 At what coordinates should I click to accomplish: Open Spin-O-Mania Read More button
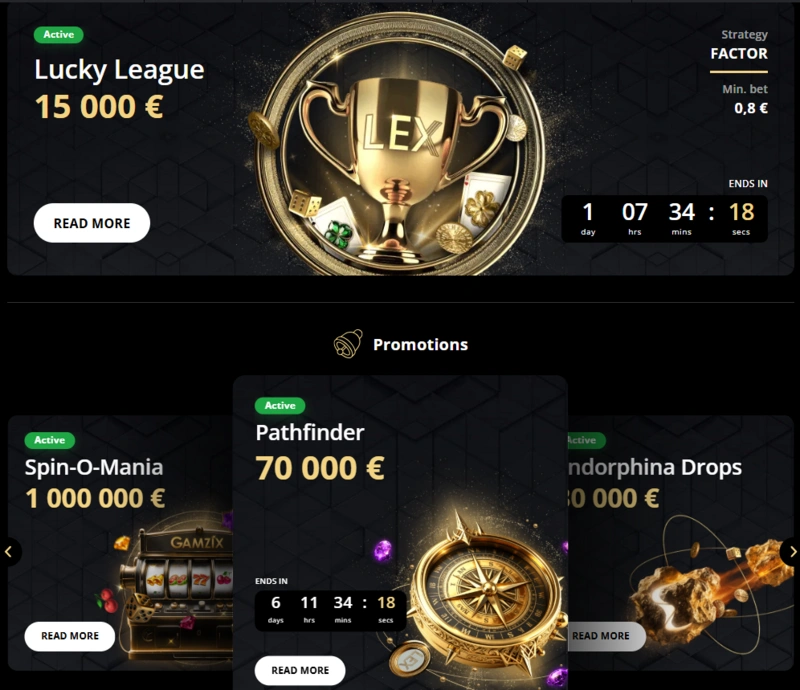coord(70,636)
